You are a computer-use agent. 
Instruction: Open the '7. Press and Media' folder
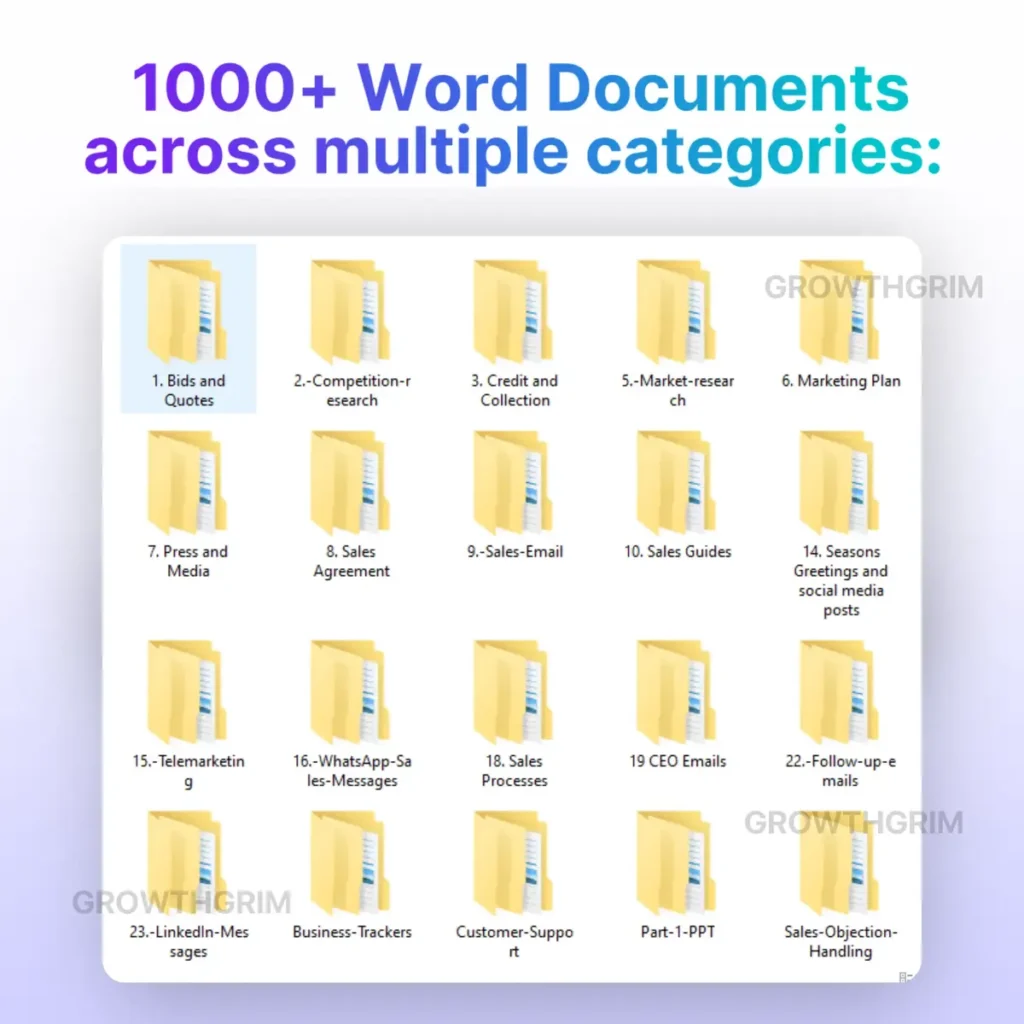click(187, 484)
